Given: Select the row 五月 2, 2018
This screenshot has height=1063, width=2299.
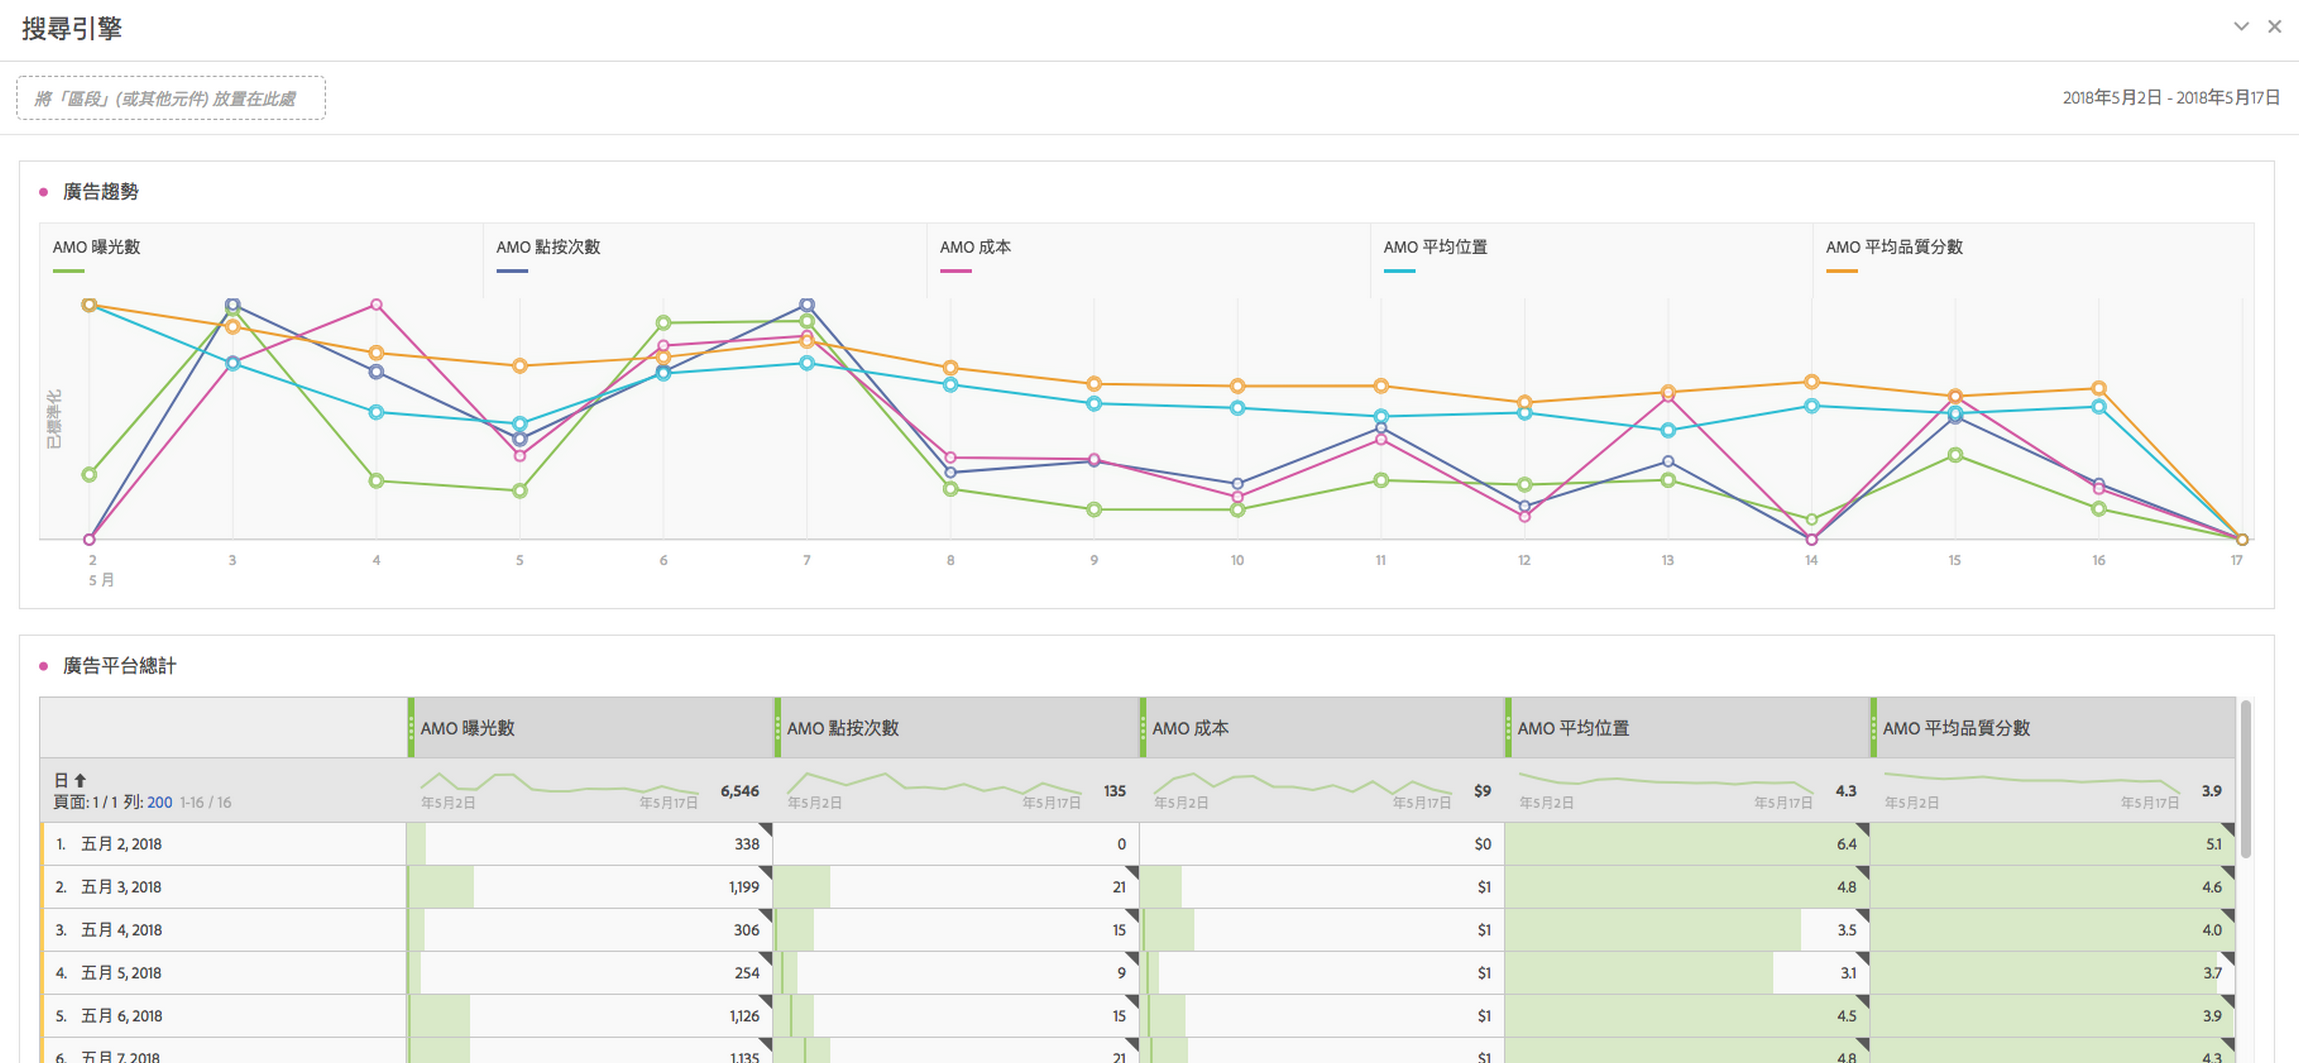Looking at the screenshot, I should 223,844.
